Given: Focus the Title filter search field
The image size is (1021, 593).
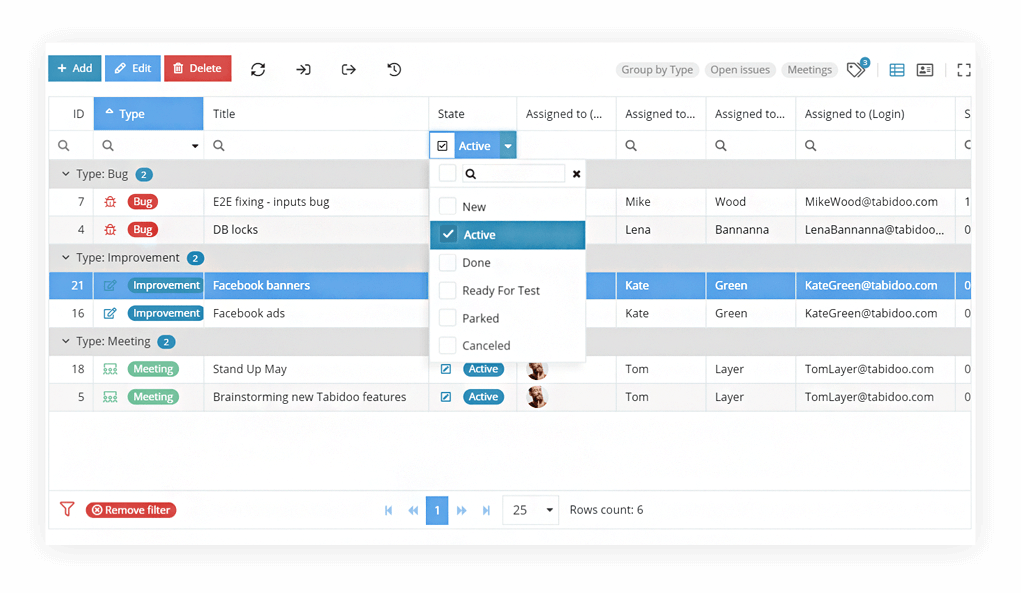Looking at the screenshot, I should pos(316,146).
